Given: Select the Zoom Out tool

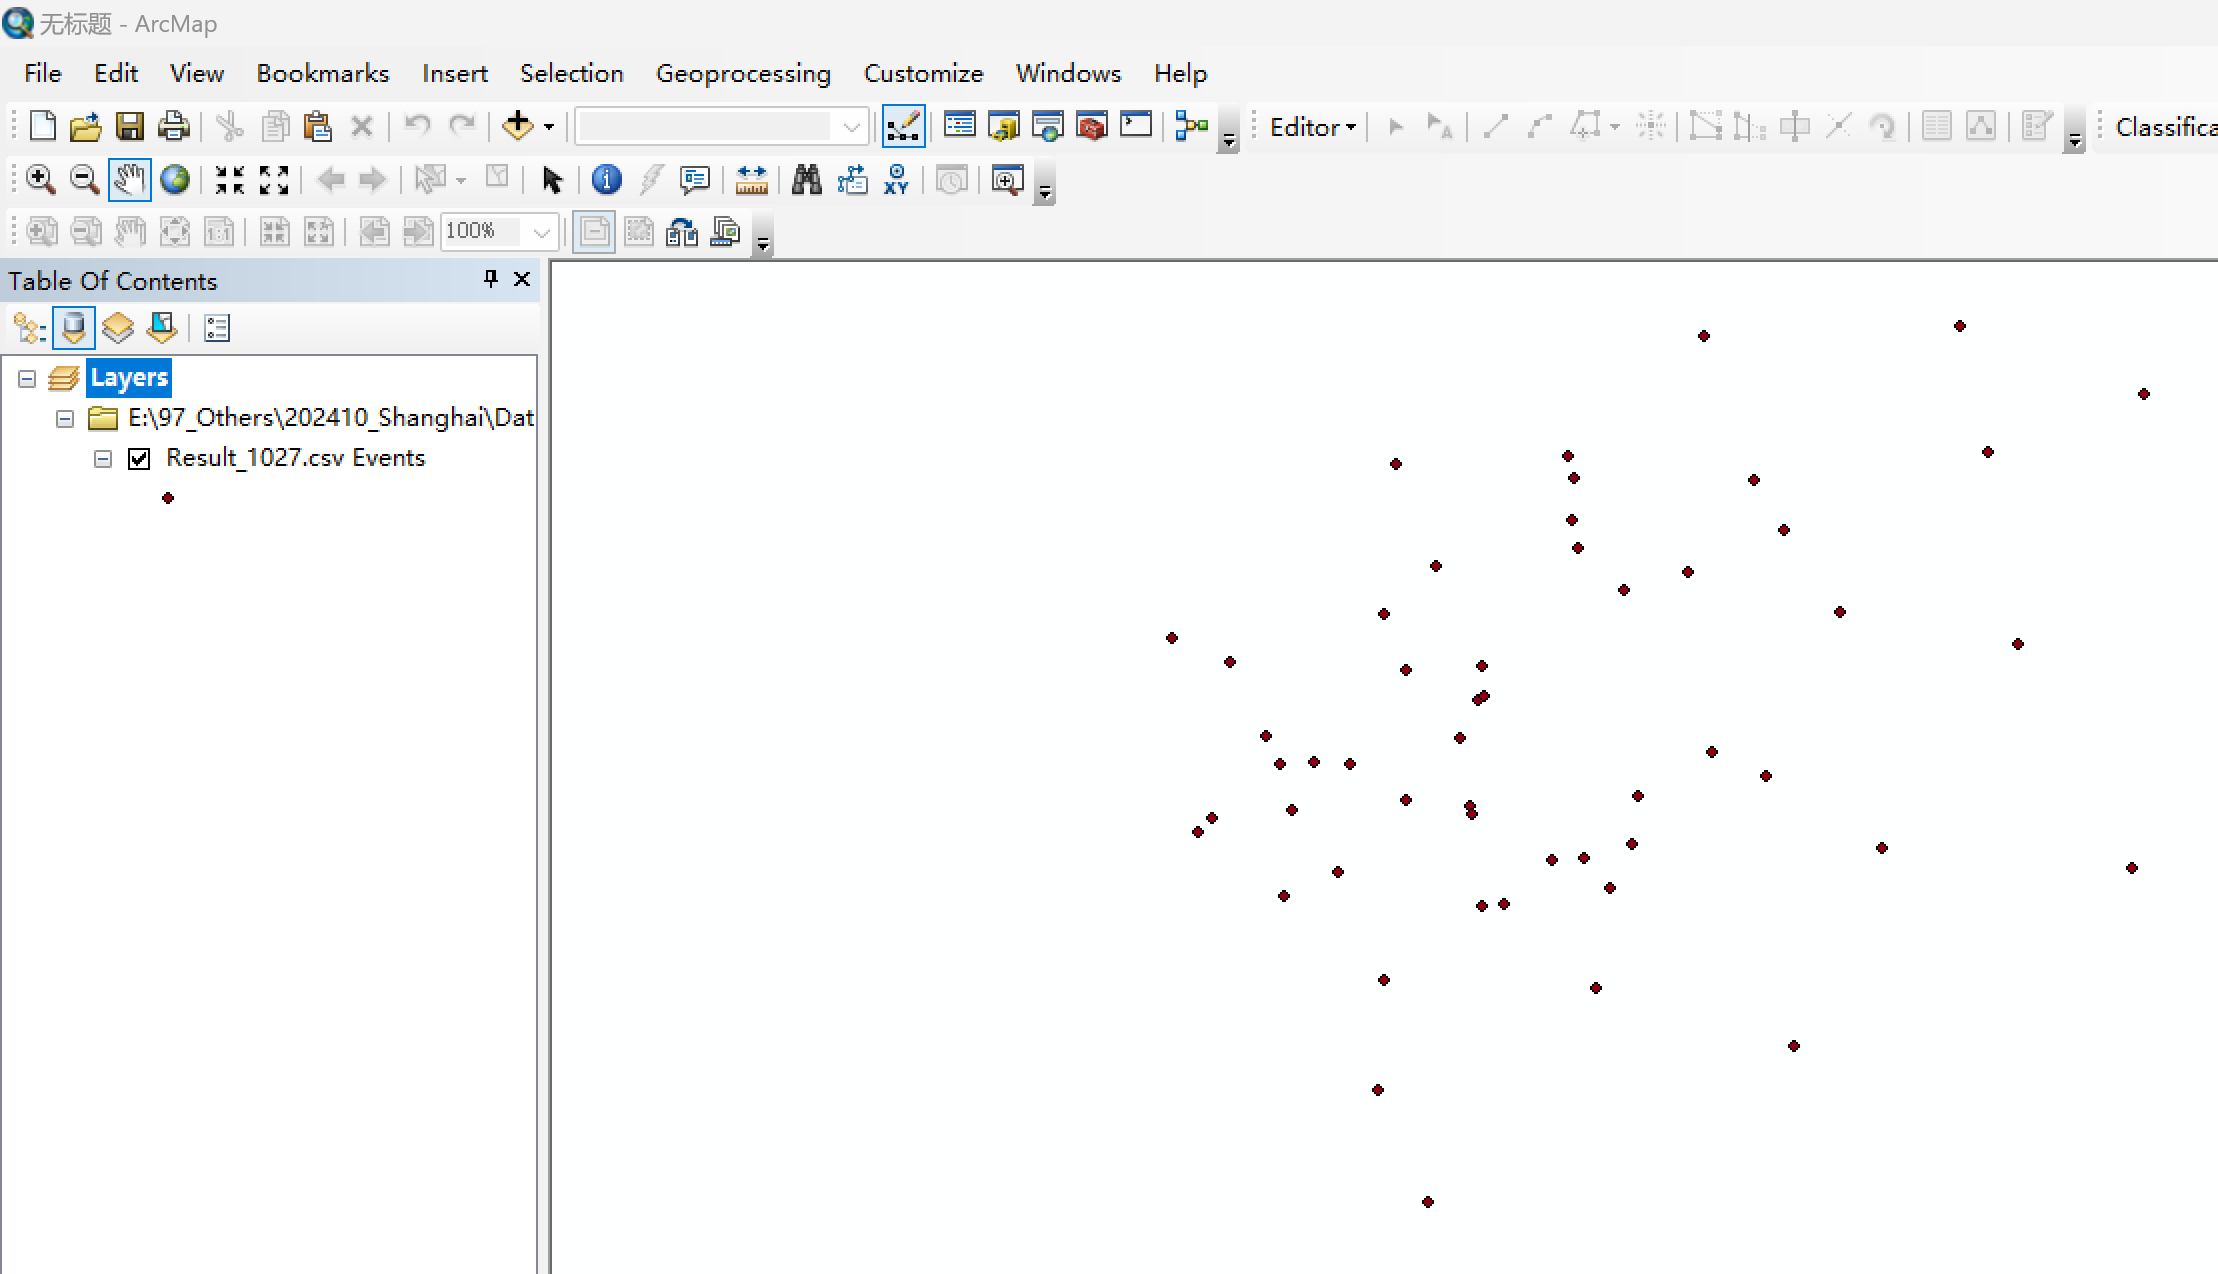Looking at the screenshot, I should 85,180.
